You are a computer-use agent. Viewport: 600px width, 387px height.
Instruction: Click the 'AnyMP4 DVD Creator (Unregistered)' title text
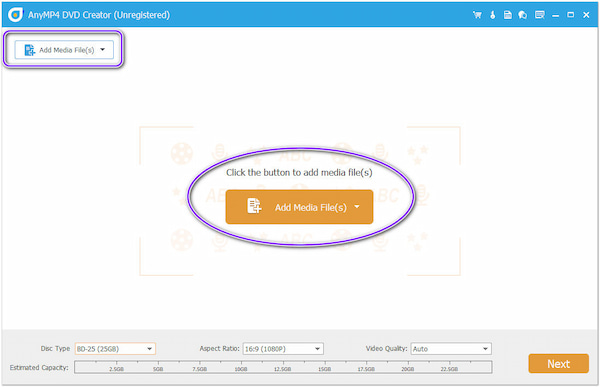coord(99,15)
